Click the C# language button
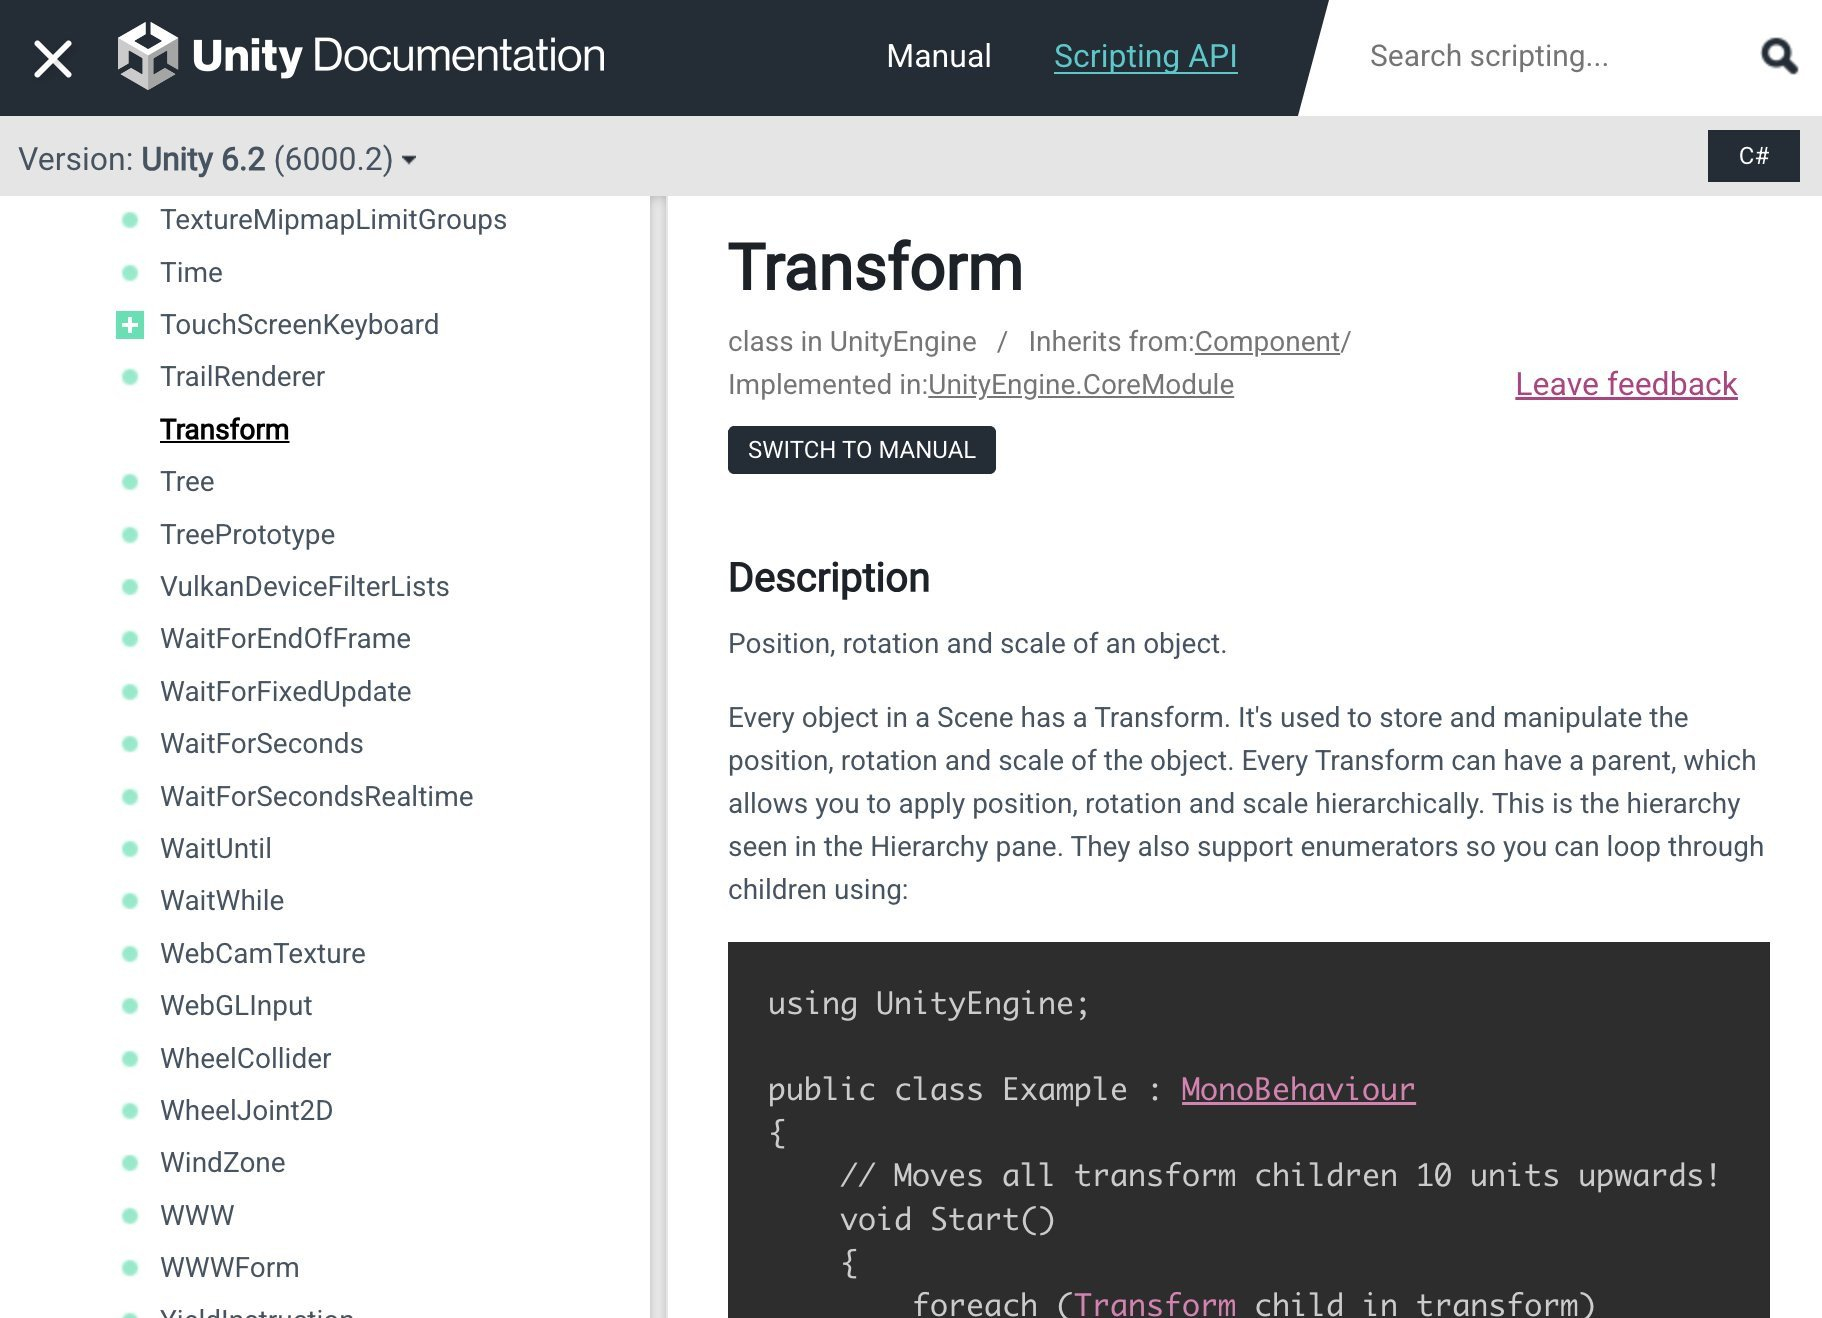1822x1318 pixels. pyautogui.click(x=1753, y=156)
